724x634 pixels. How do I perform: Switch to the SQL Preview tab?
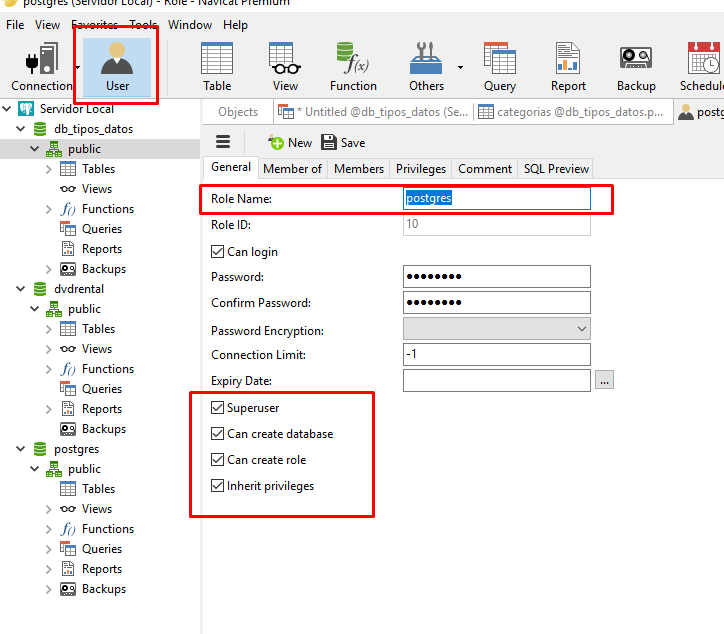pyautogui.click(x=556, y=169)
